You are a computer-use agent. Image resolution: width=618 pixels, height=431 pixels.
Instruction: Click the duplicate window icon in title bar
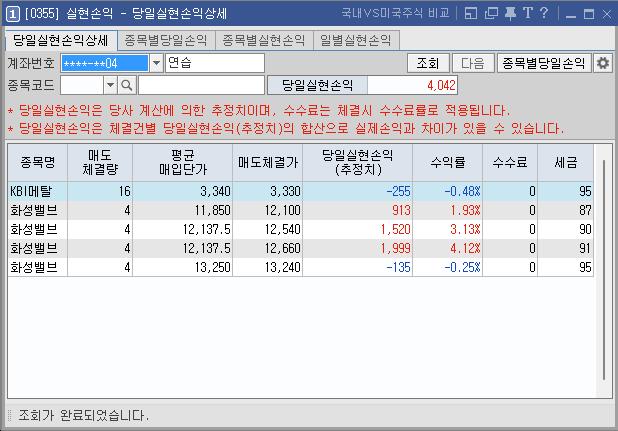point(491,14)
